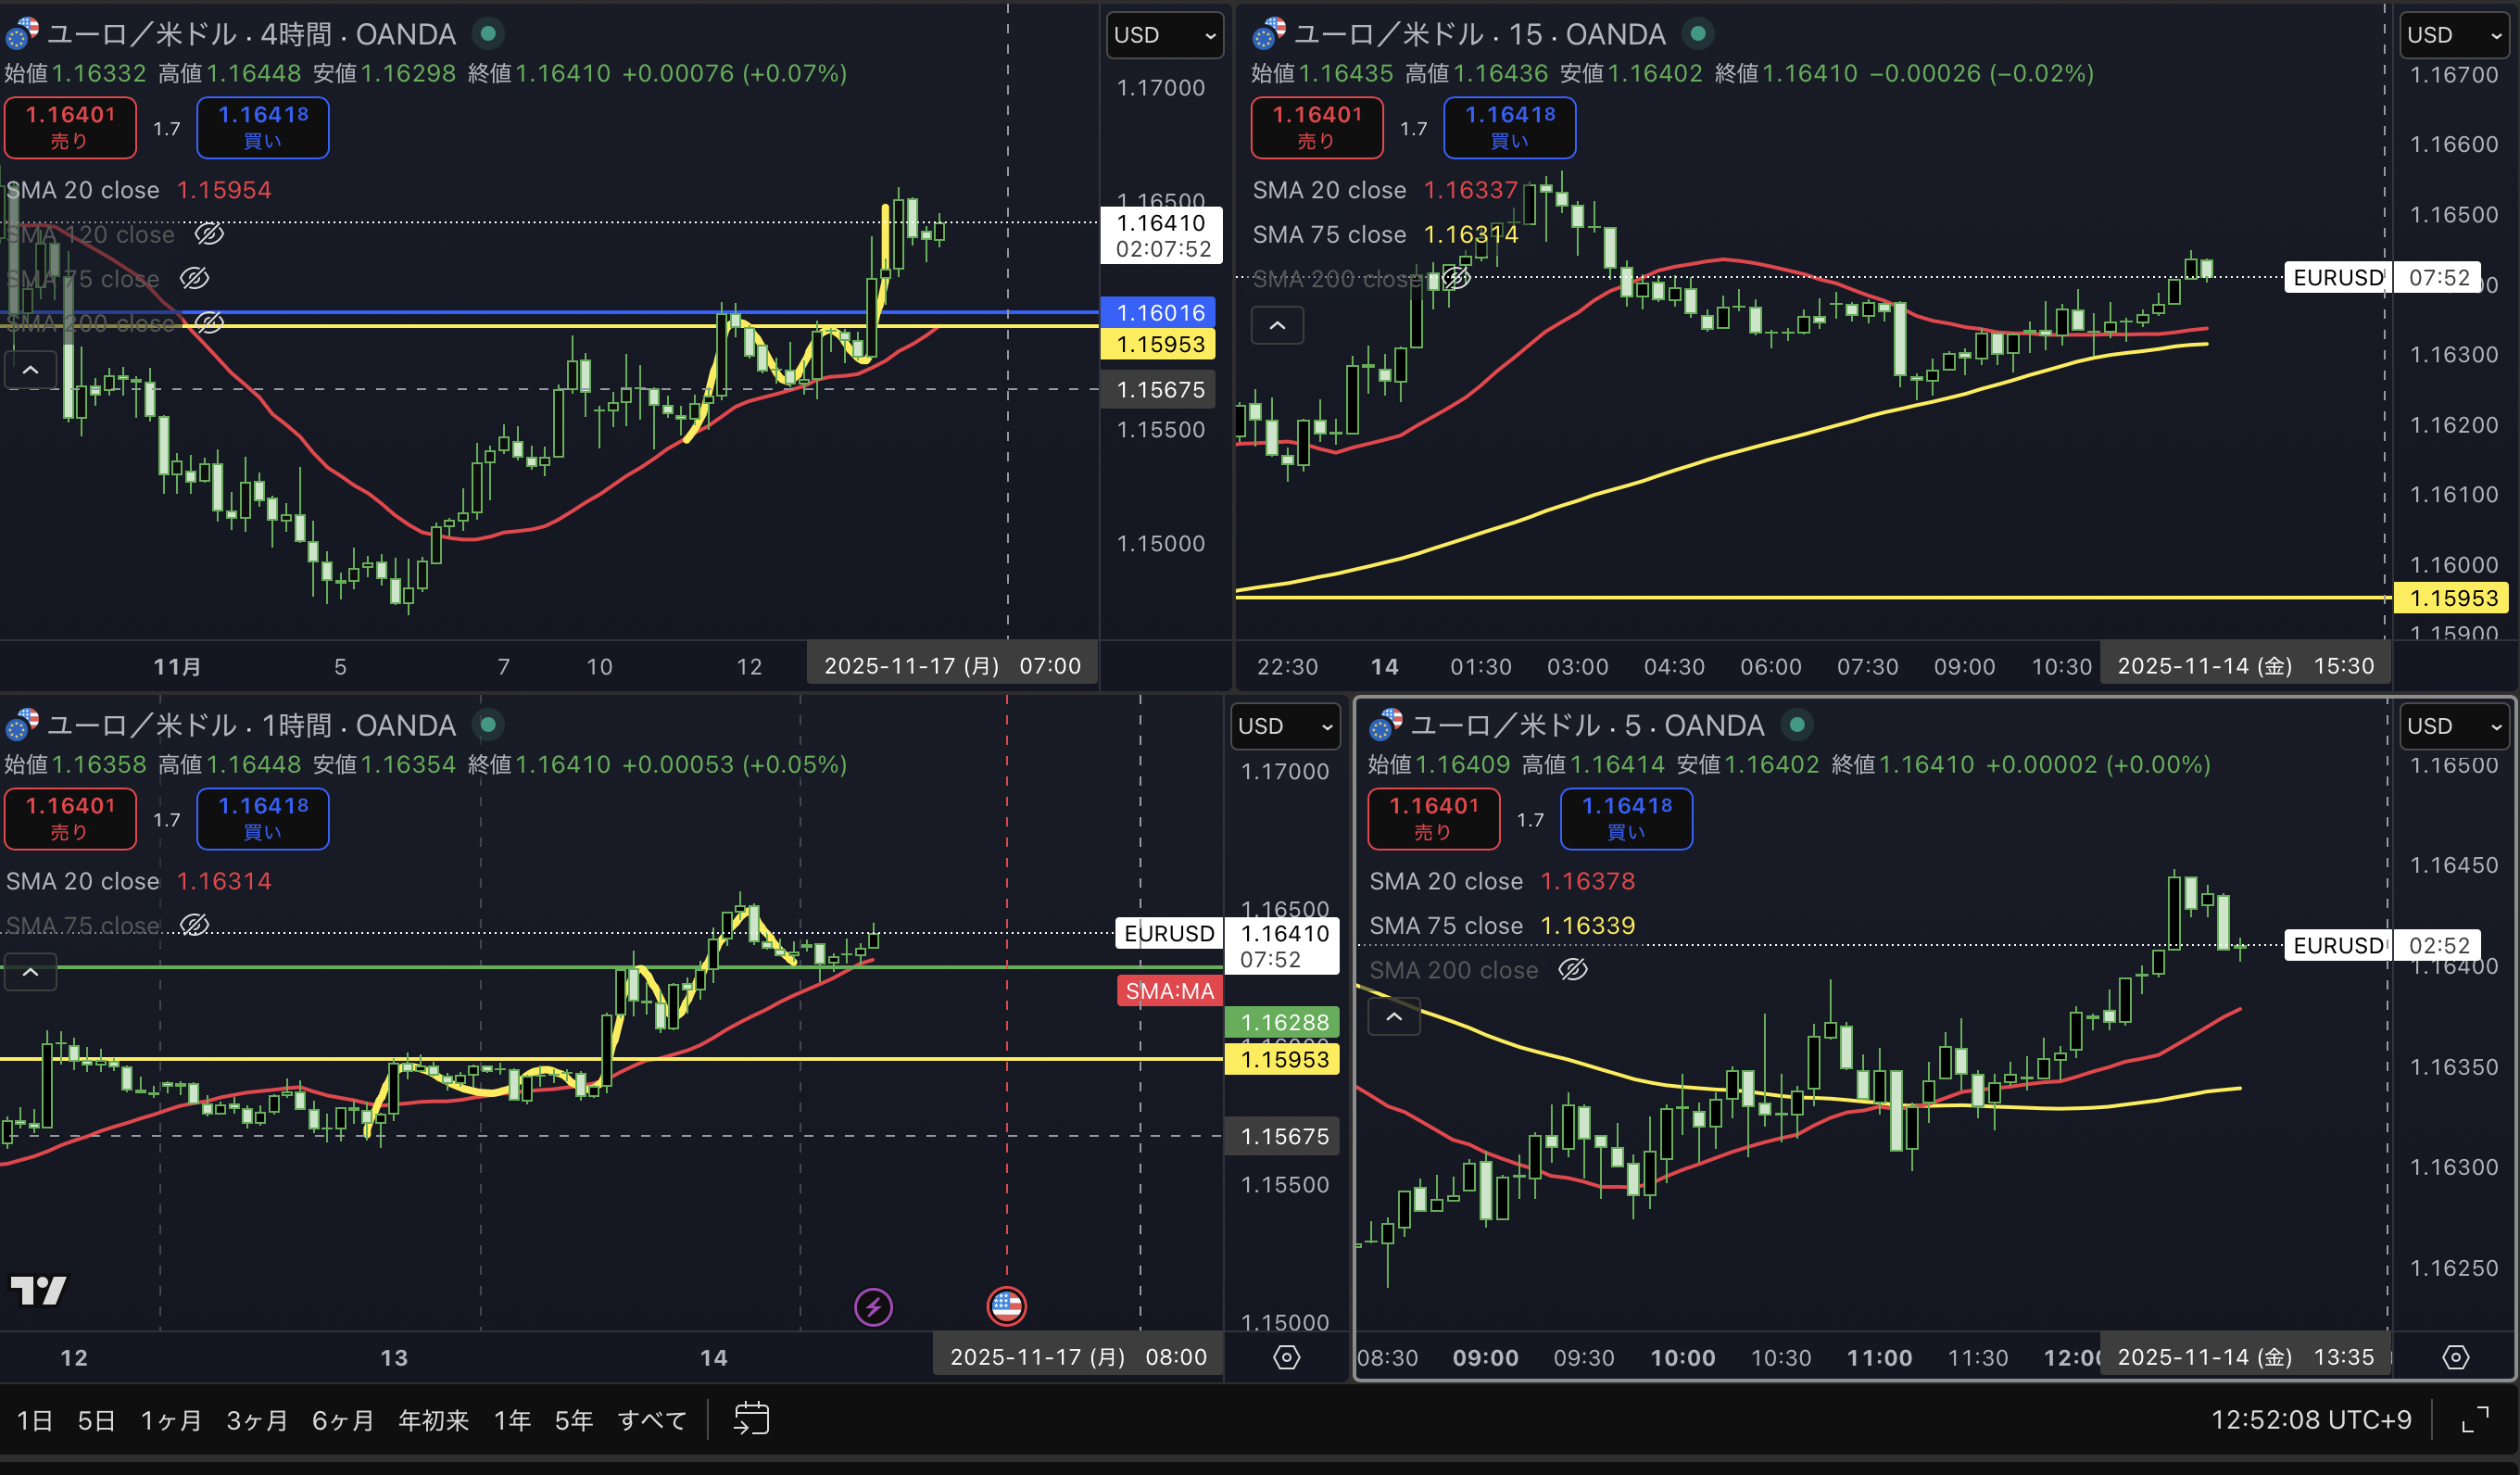Screen dimensions: 2520x1475
Task: Open 5-minute chart axis settings gear
Action: click(x=2455, y=1357)
